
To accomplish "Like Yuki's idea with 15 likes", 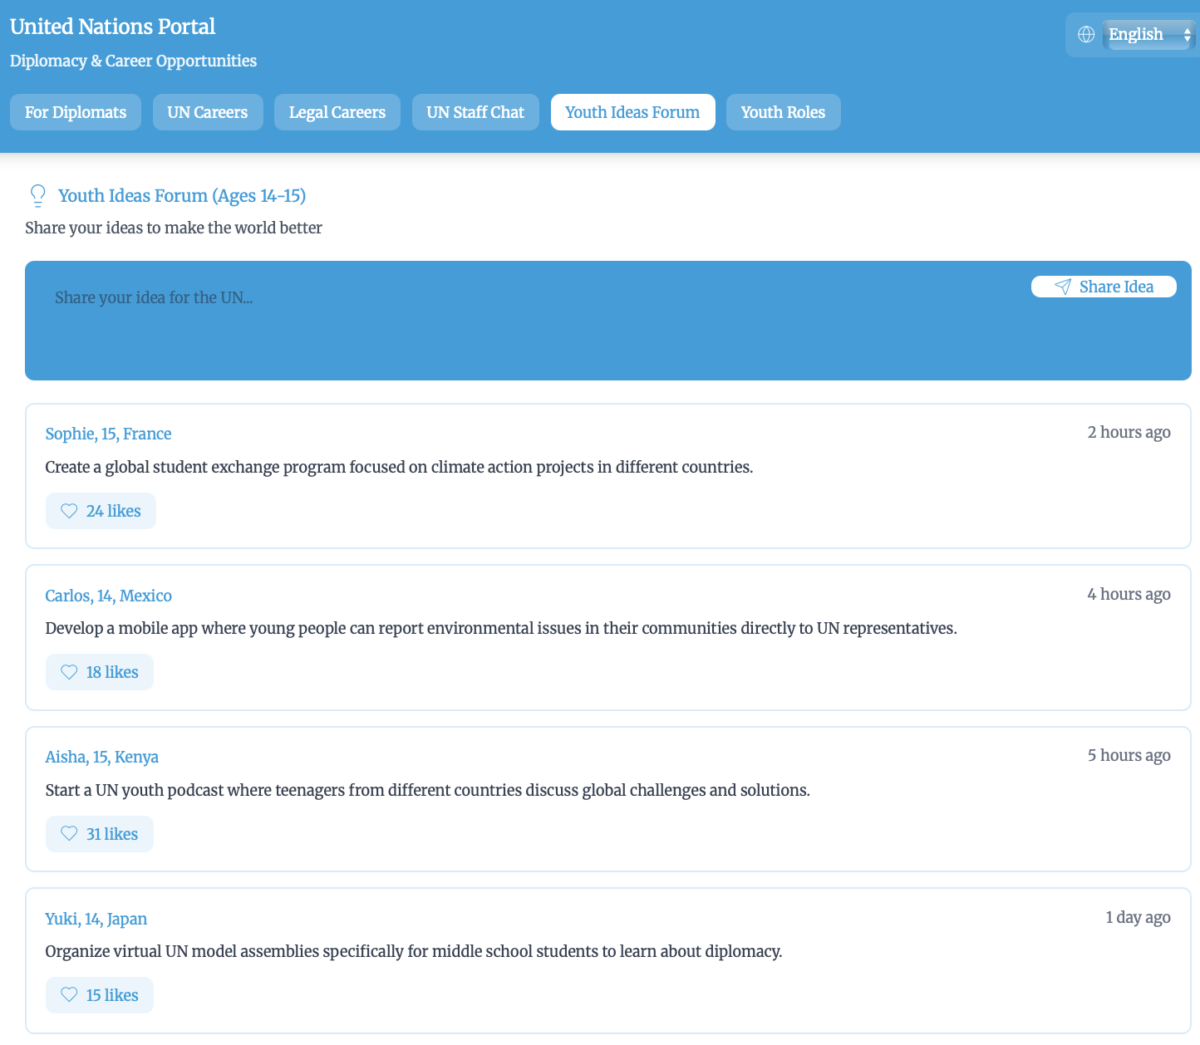I will pyautogui.click(x=100, y=995).
